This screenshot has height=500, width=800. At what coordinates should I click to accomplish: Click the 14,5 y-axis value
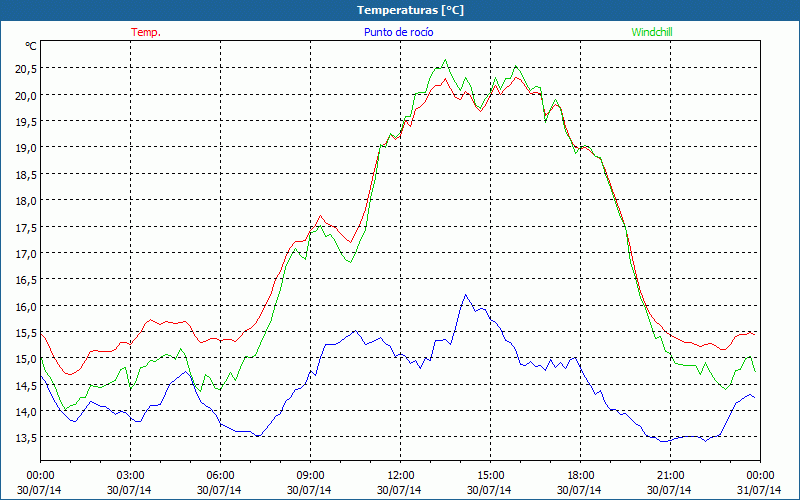pyautogui.click(x=26, y=385)
